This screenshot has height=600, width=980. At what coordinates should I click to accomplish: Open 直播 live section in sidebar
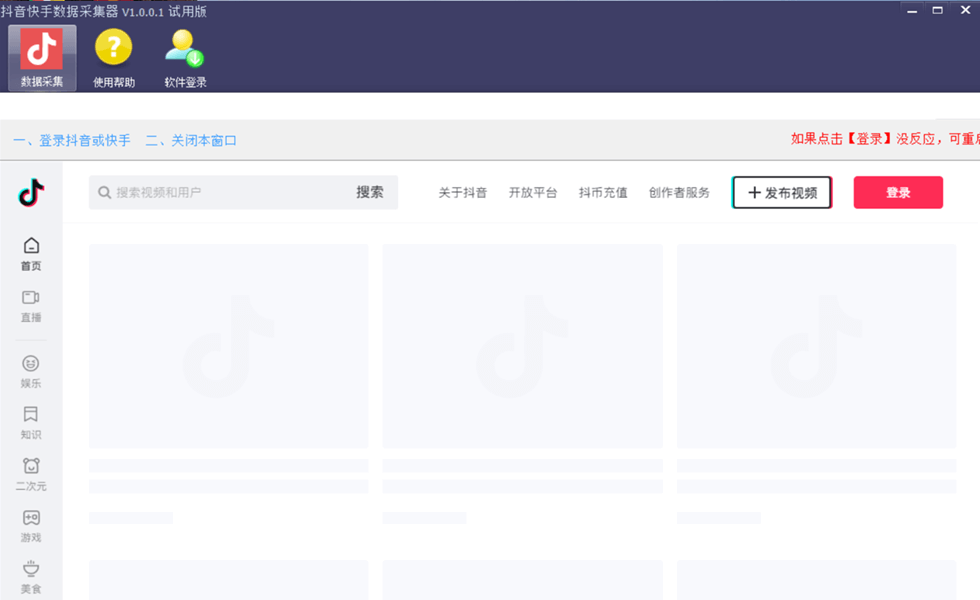point(31,306)
